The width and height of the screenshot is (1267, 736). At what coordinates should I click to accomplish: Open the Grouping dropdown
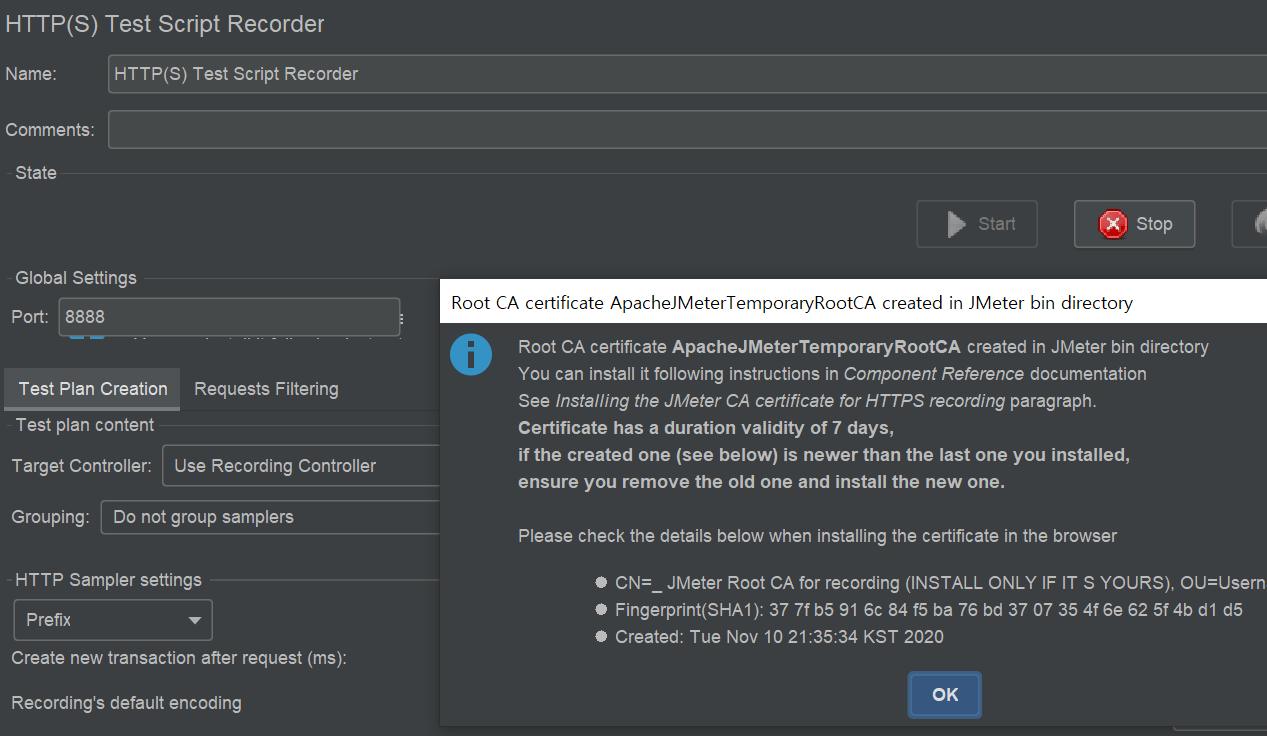coord(270,517)
